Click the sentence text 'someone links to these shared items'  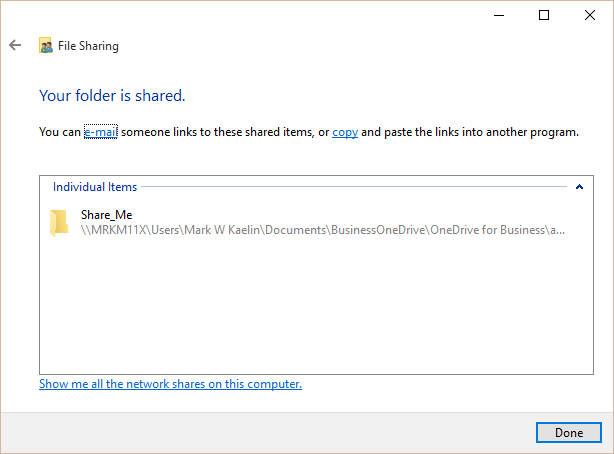[x=217, y=132]
